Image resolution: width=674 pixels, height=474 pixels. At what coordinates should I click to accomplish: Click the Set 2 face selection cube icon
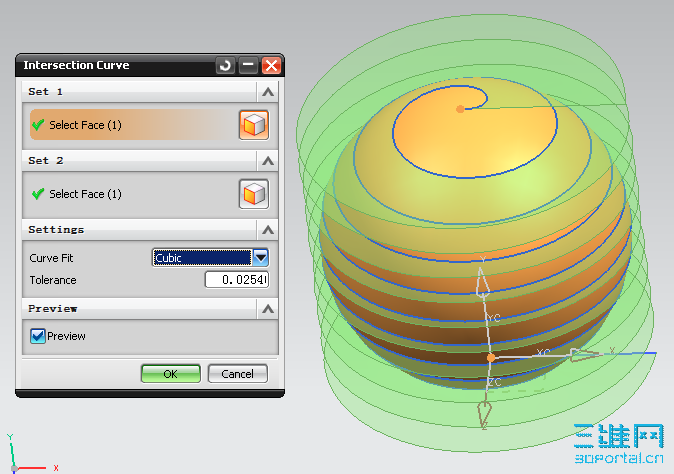pyautogui.click(x=254, y=194)
